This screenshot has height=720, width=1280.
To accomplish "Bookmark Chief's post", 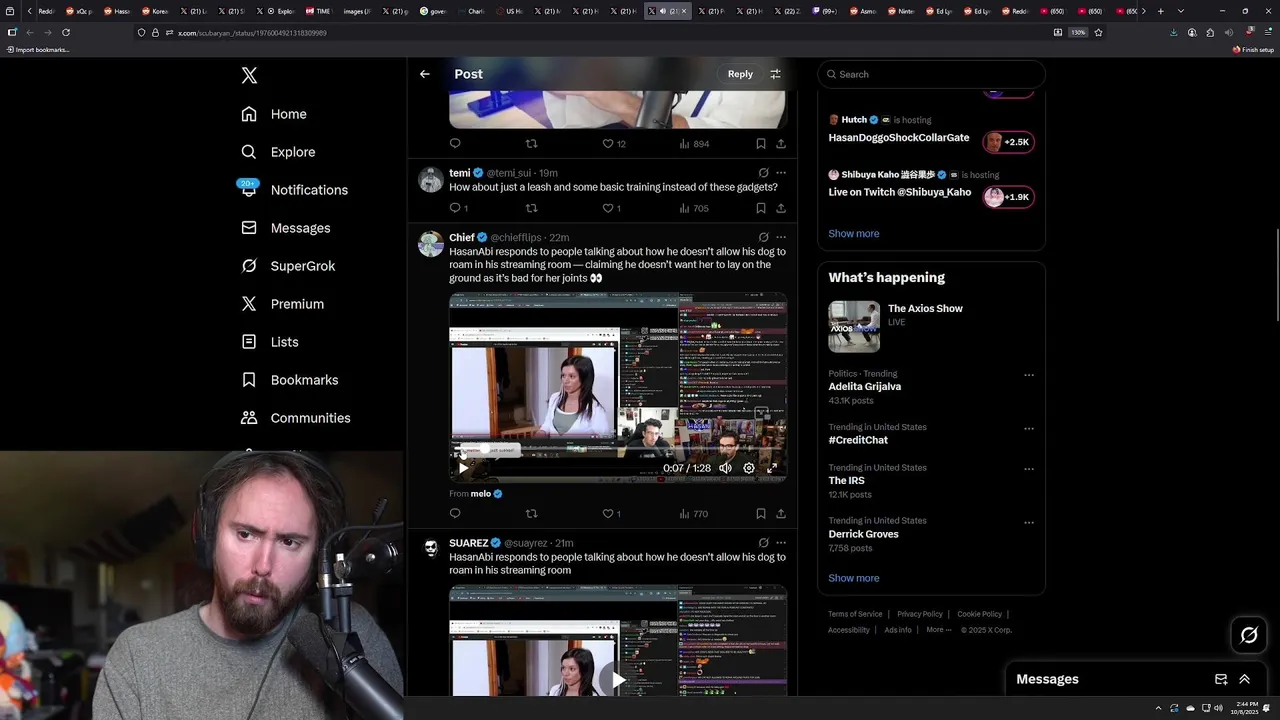I will point(761,514).
